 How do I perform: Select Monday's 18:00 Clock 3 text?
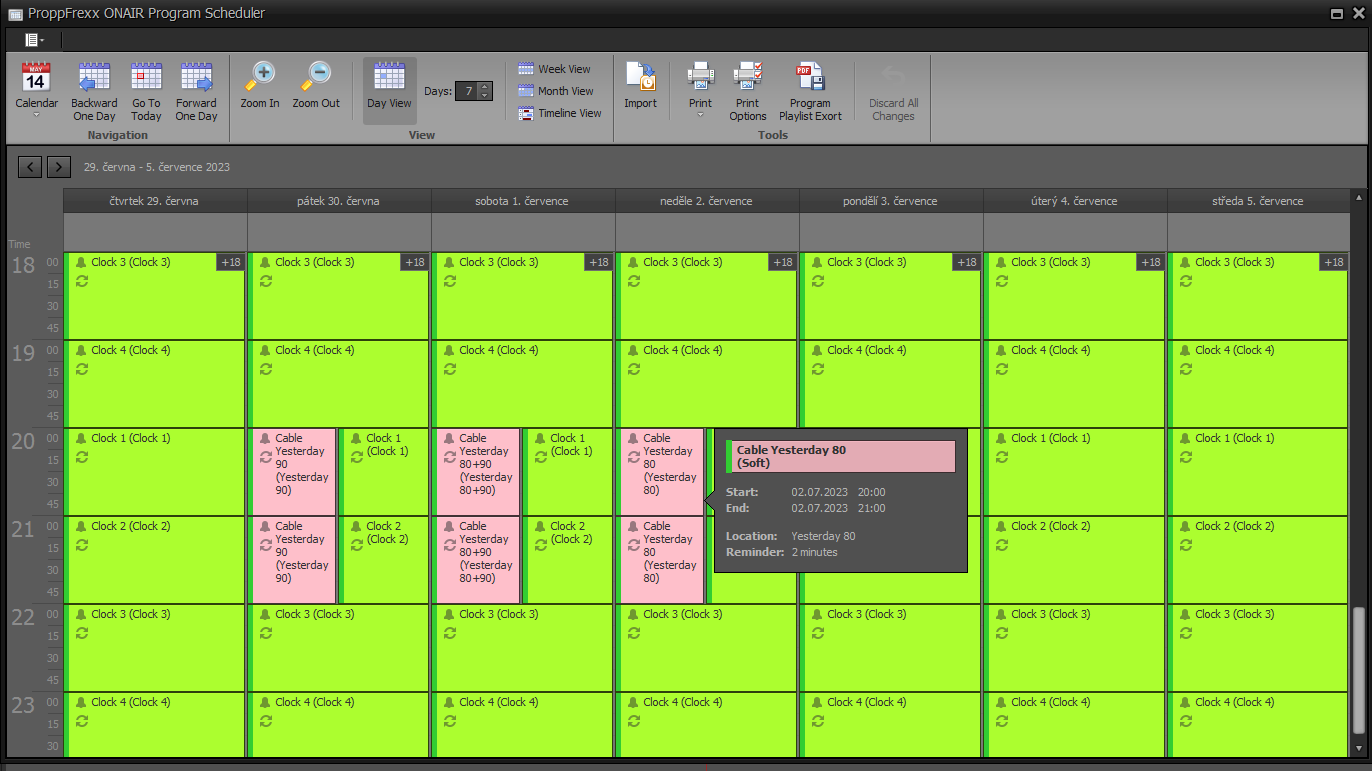[x=867, y=262]
